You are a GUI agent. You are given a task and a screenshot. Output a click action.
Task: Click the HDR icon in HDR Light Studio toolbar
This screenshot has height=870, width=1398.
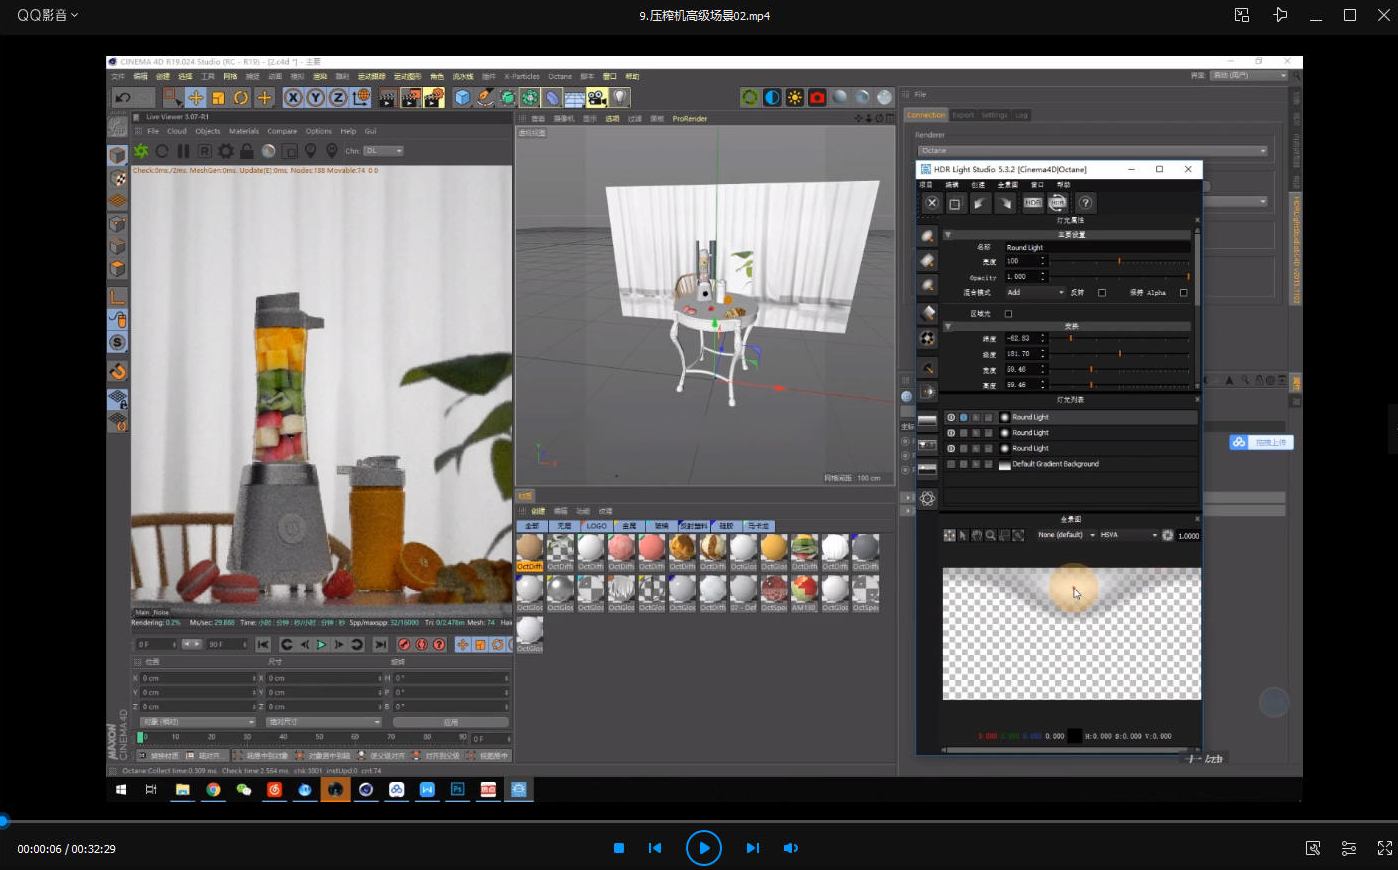pos(1033,203)
